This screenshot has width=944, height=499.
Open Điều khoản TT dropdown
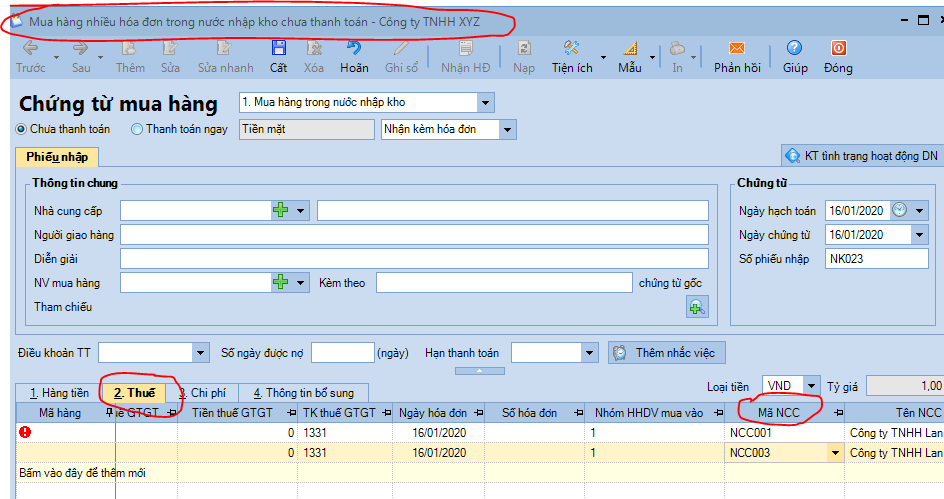point(200,353)
